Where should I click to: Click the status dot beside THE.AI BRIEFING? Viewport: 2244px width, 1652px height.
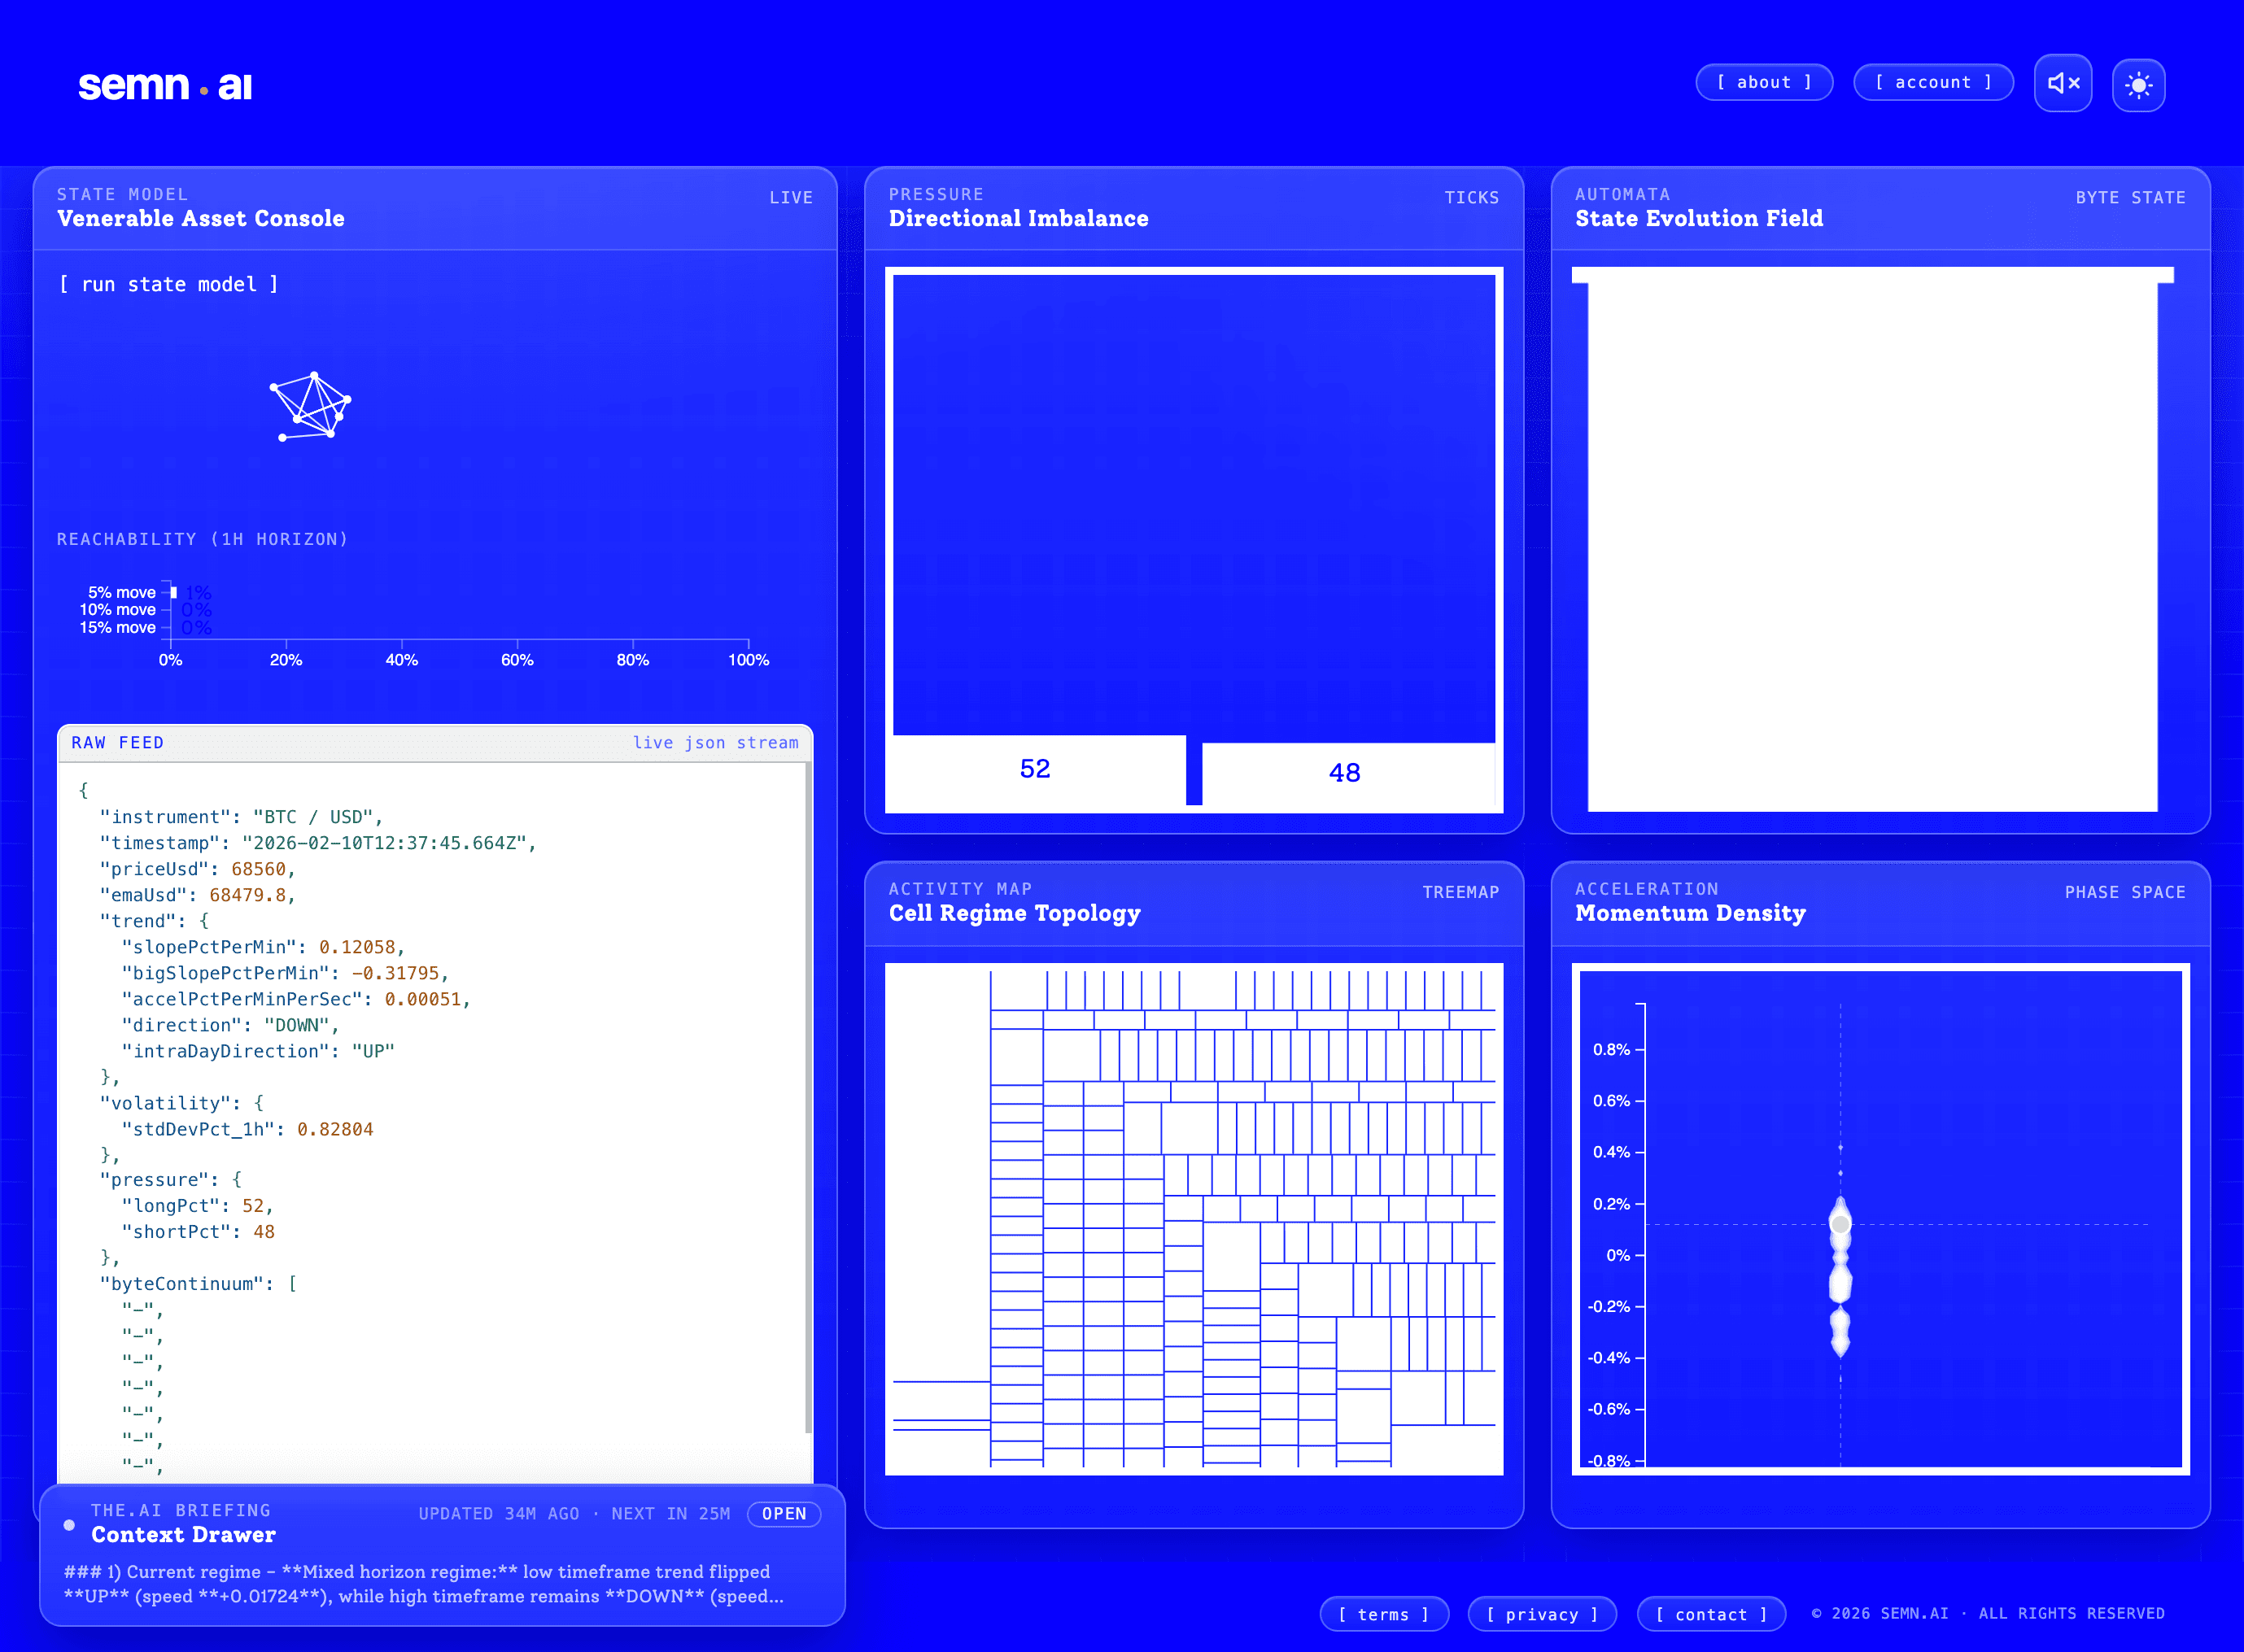(69, 1524)
